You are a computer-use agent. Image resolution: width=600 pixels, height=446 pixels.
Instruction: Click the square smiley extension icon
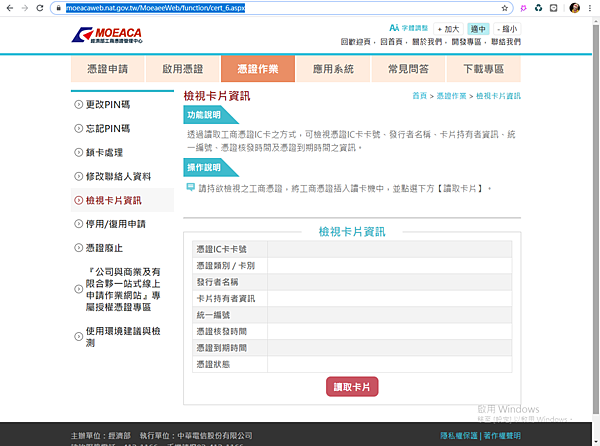click(x=553, y=8)
